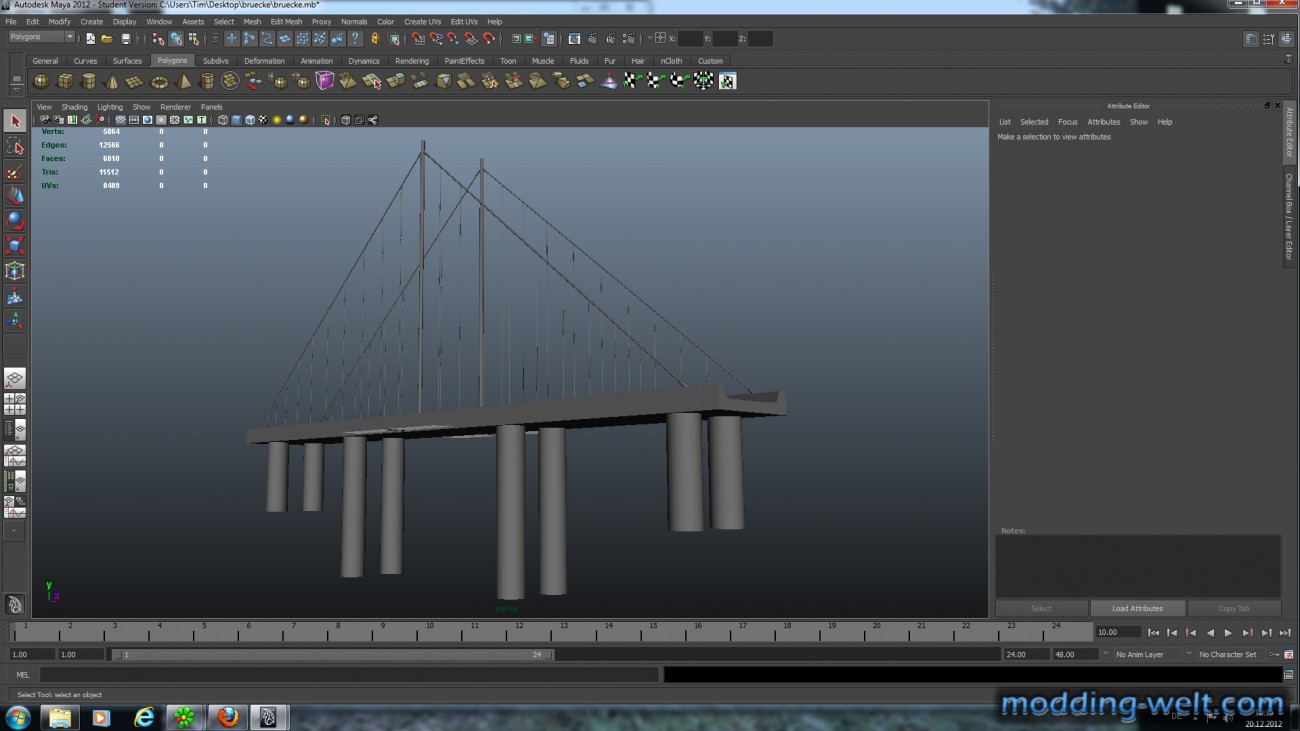Image resolution: width=1300 pixels, height=731 pixels.
Task: Toggle Select by Hierarchy mode
Action: coord(158,39)
